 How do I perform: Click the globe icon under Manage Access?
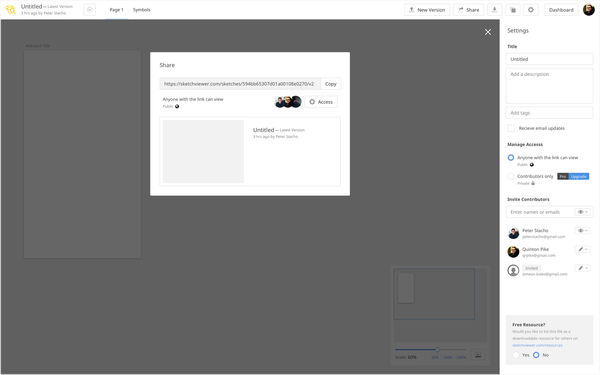(x=532, y=165)
